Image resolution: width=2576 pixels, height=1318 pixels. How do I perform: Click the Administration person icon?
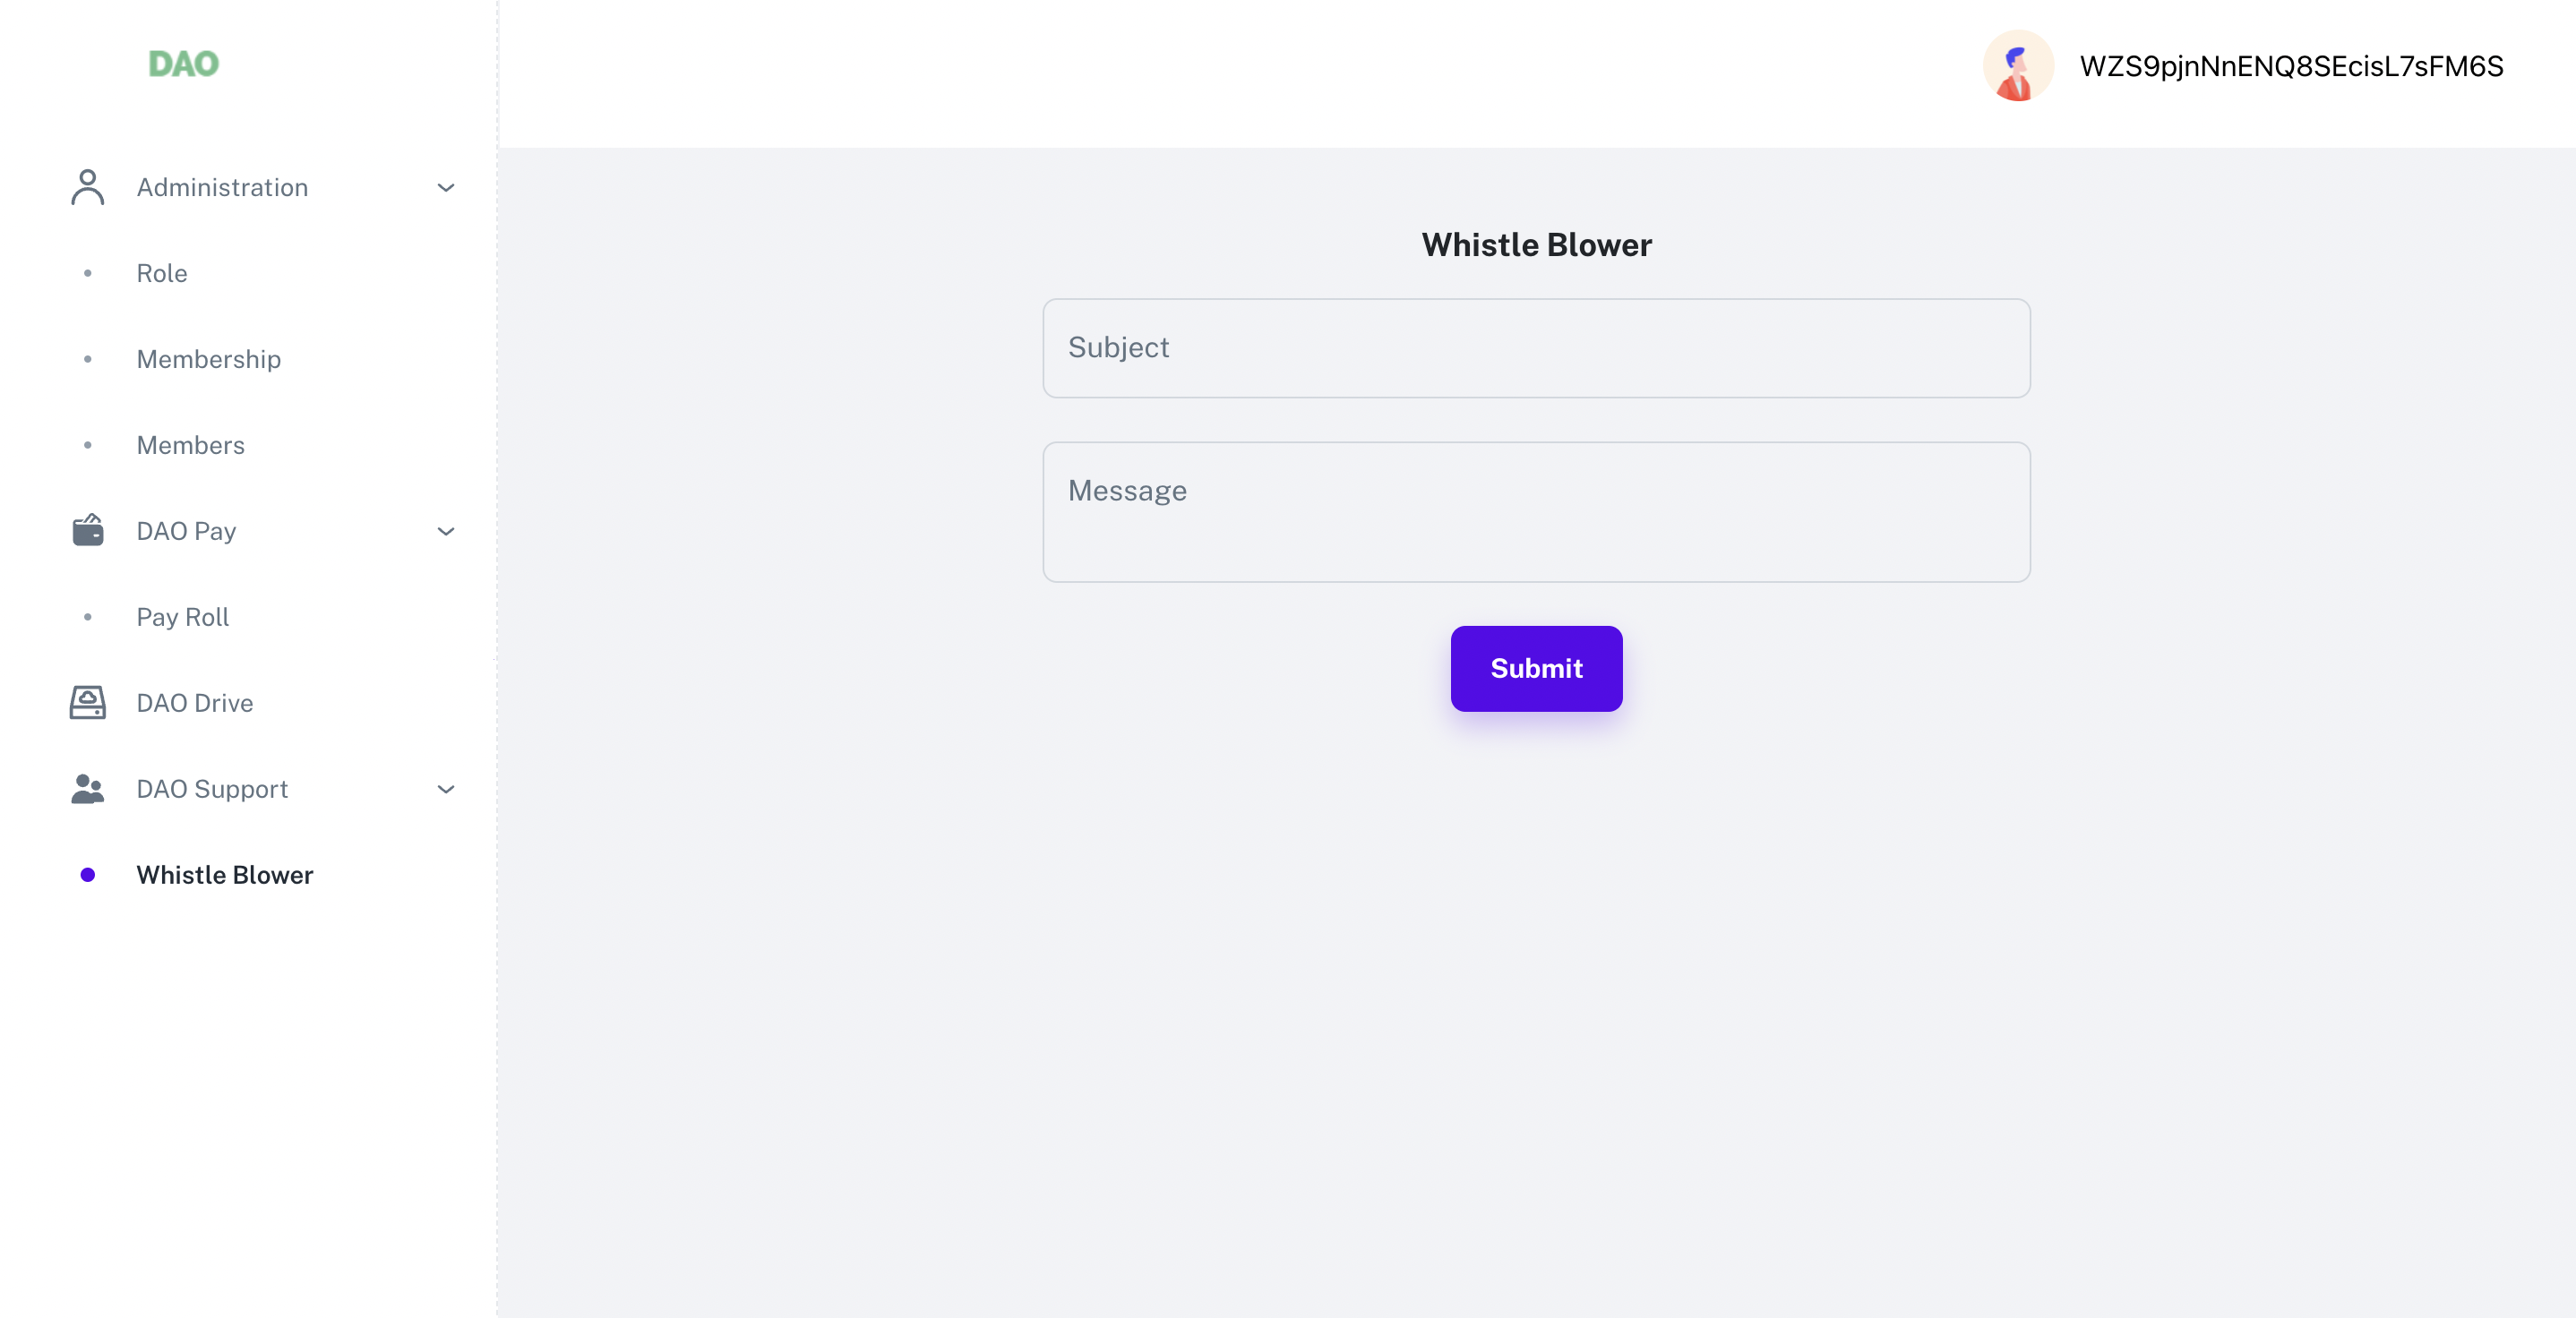[86, 187]
